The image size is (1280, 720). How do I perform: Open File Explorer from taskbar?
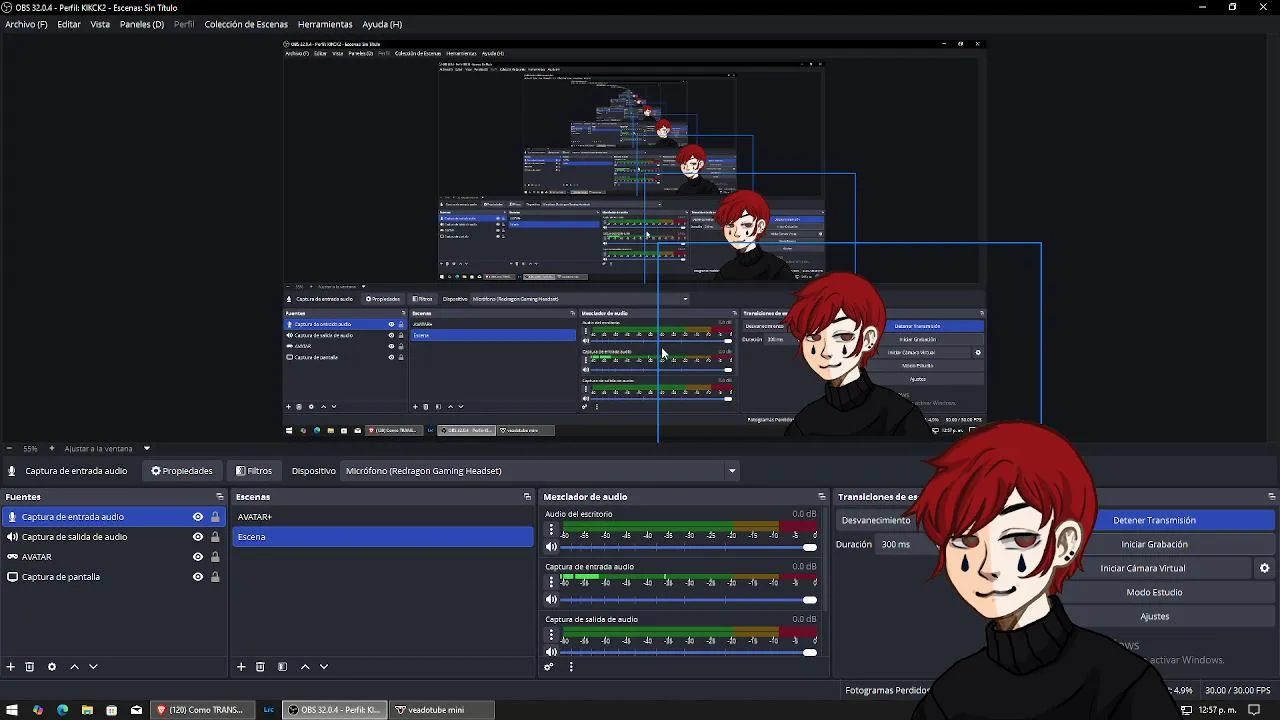point(87,710)
